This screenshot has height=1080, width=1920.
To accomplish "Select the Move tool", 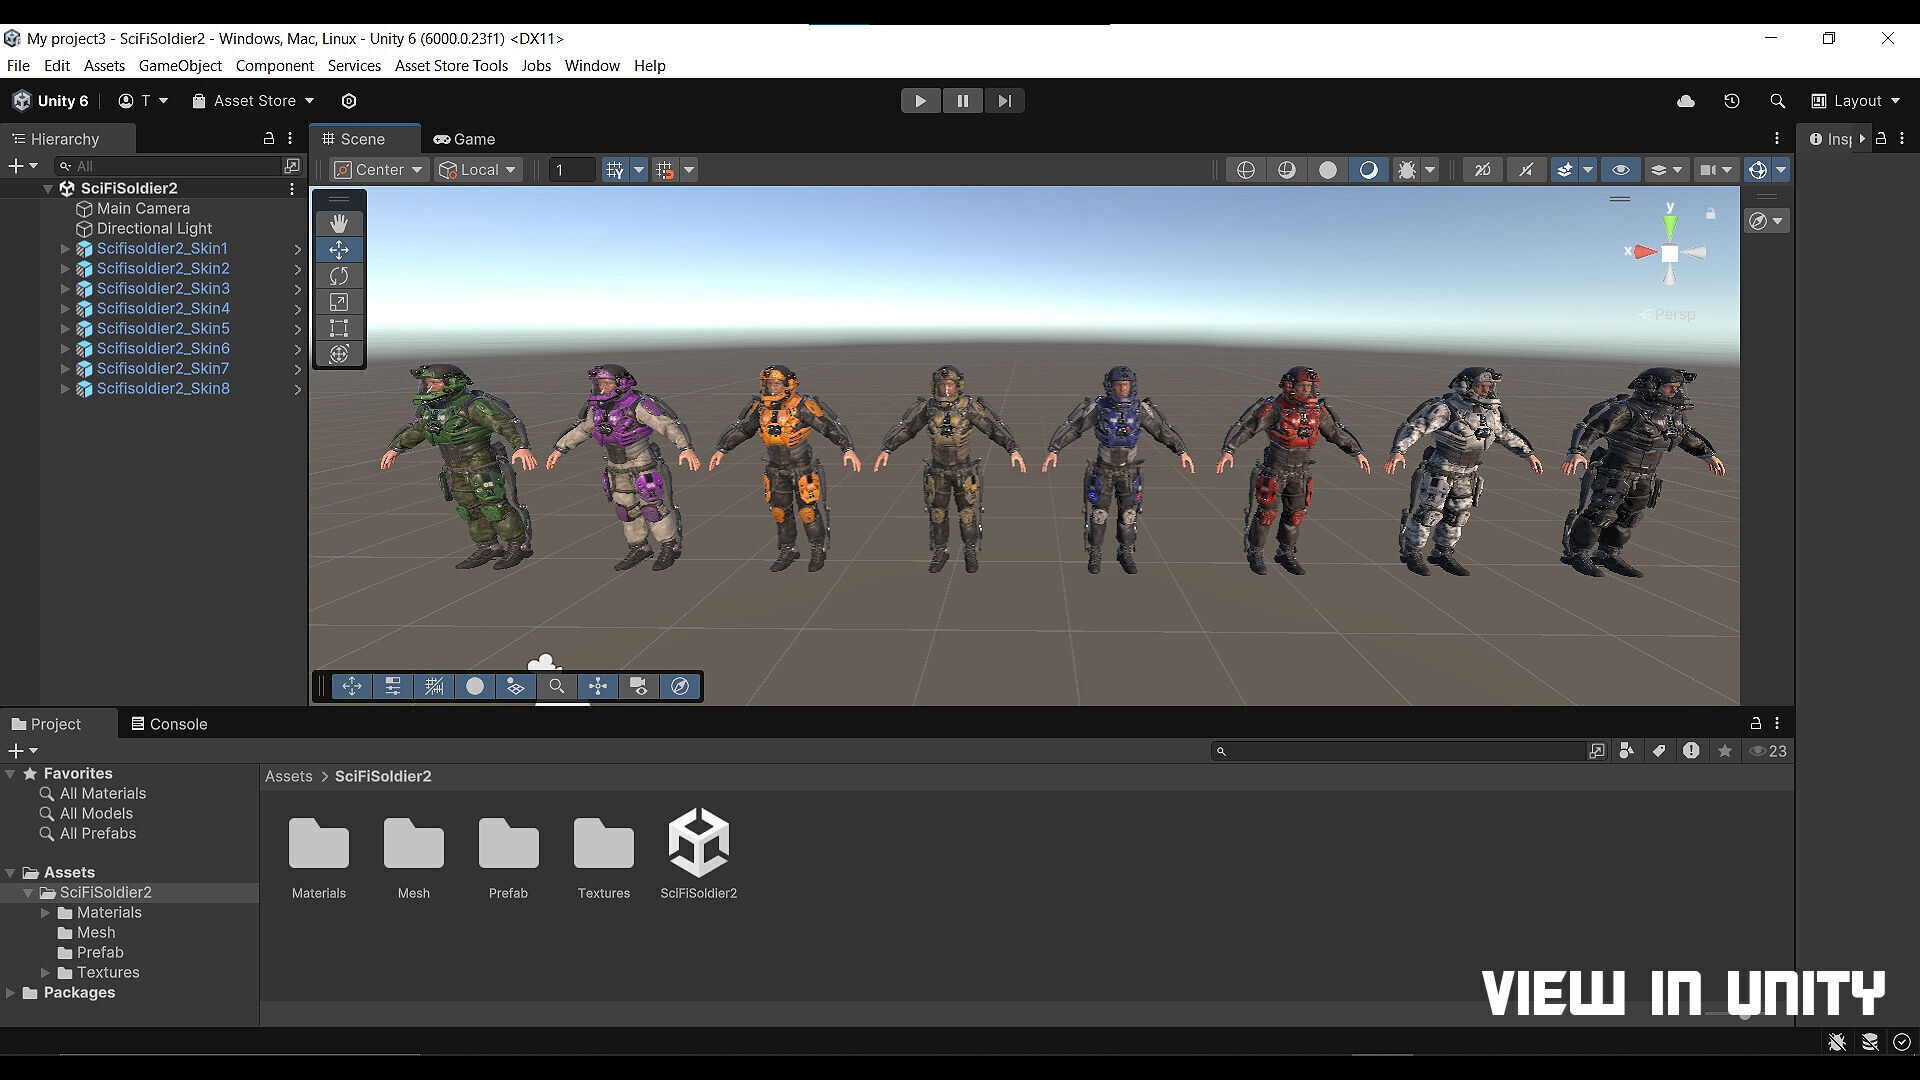I will (x=339, y=249).
